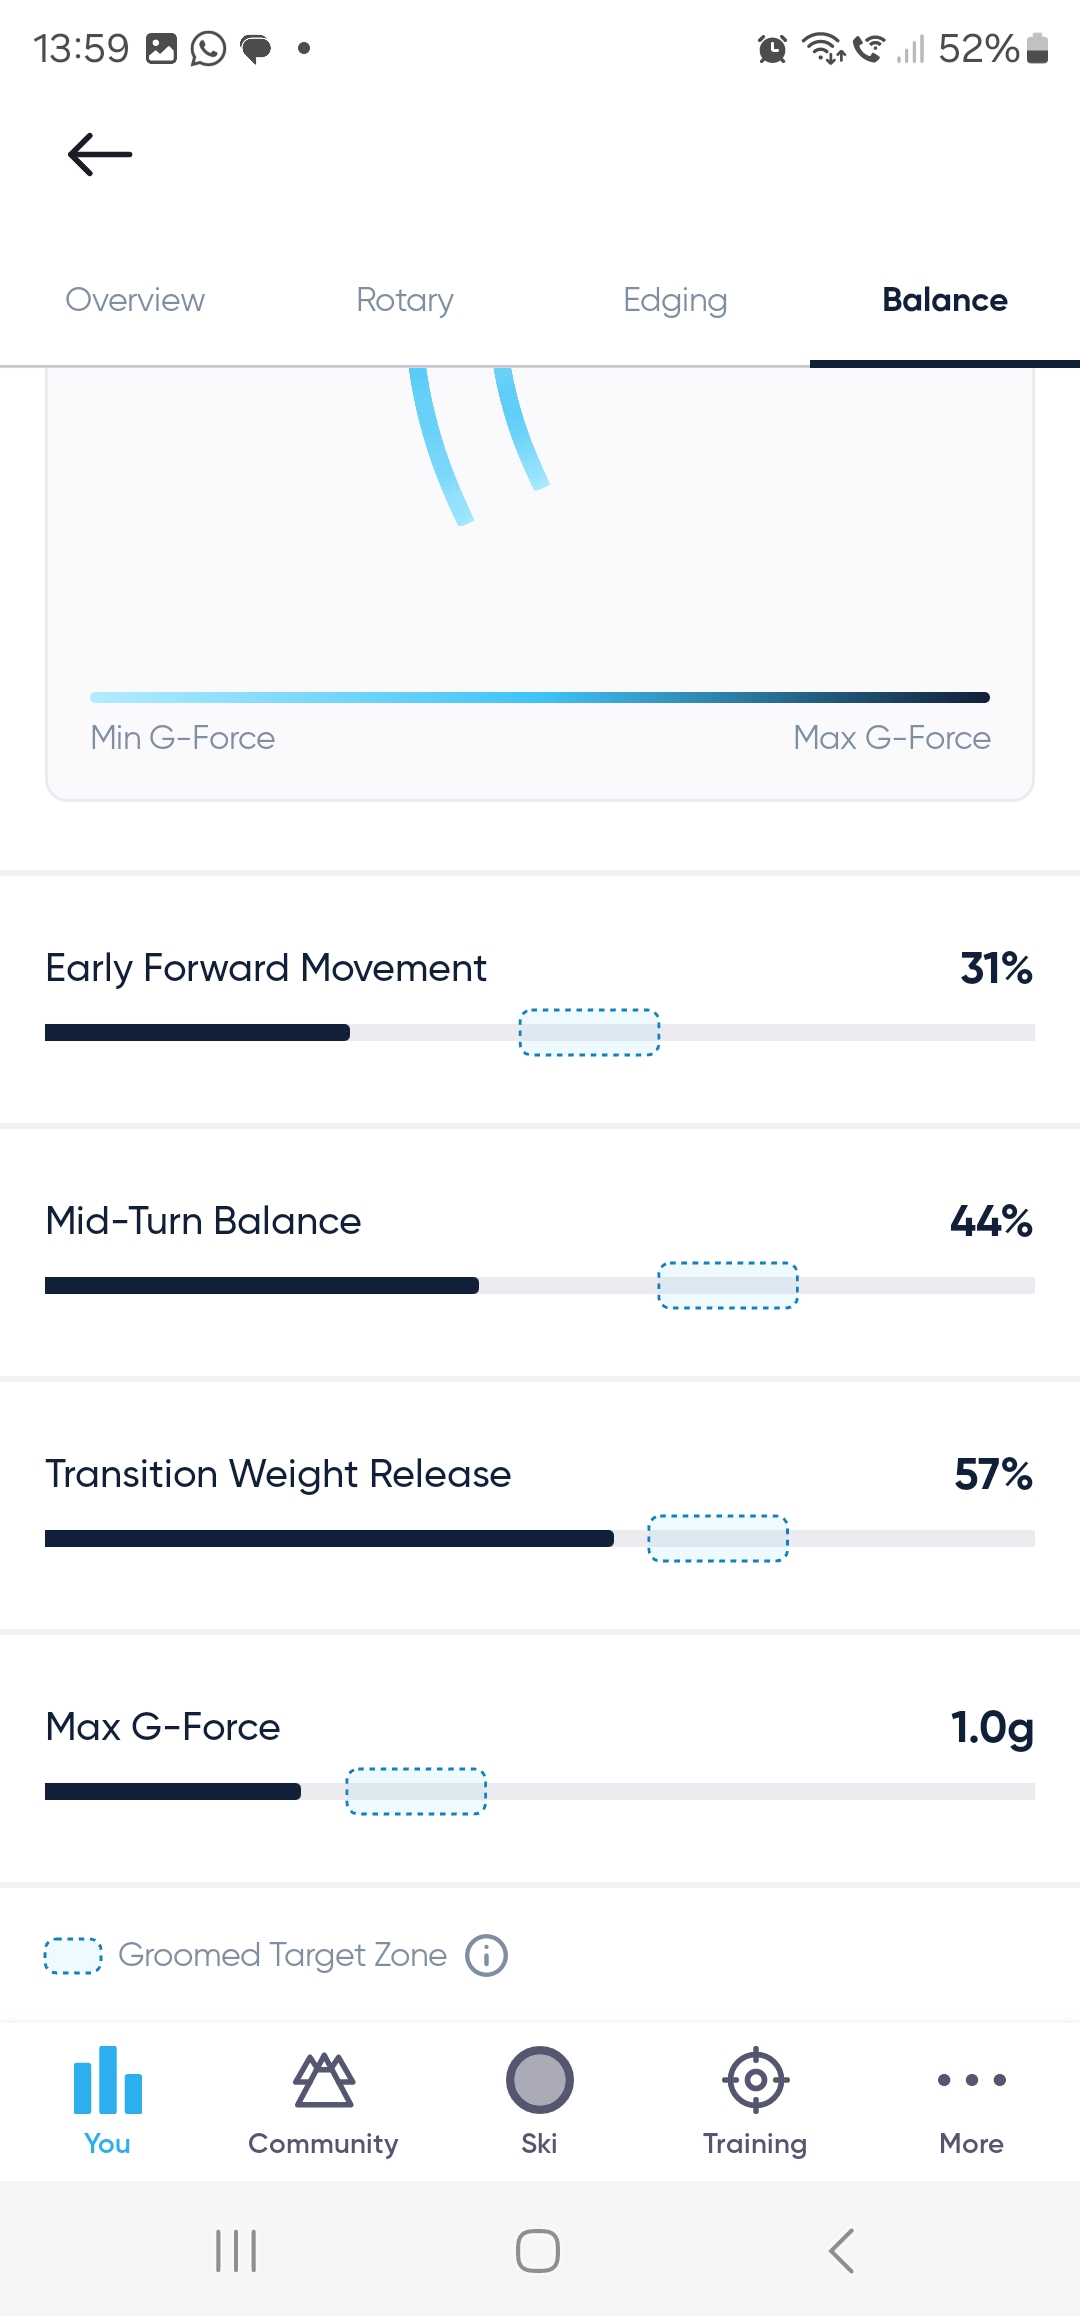Tap the Transition Weight Release label

click(x=278, y=1474)
